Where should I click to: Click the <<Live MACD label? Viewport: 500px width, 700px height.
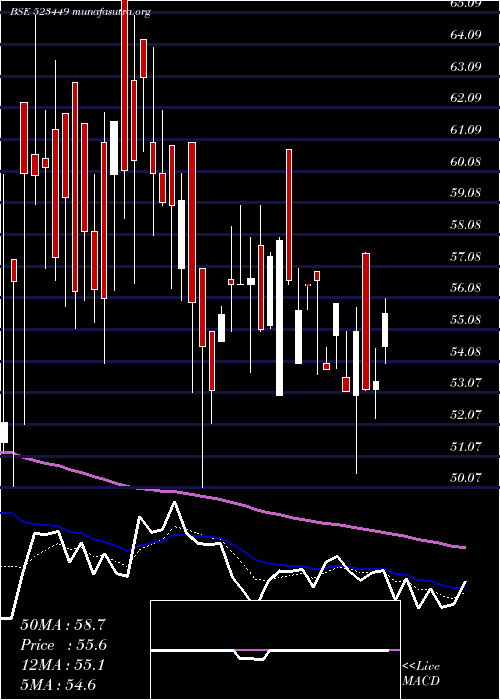[x=421, y=674]
